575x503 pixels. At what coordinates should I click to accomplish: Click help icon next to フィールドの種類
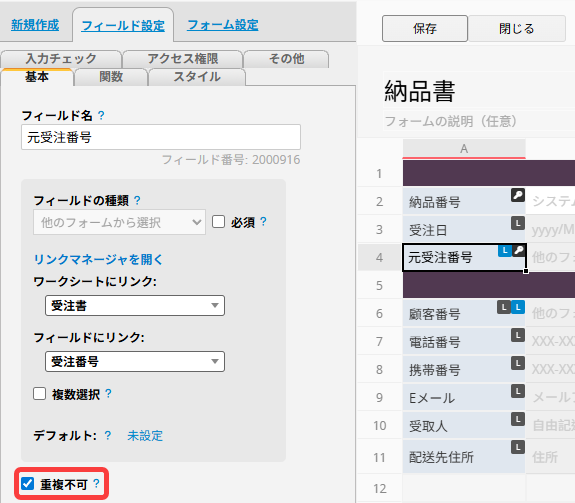tap(137, 200)
